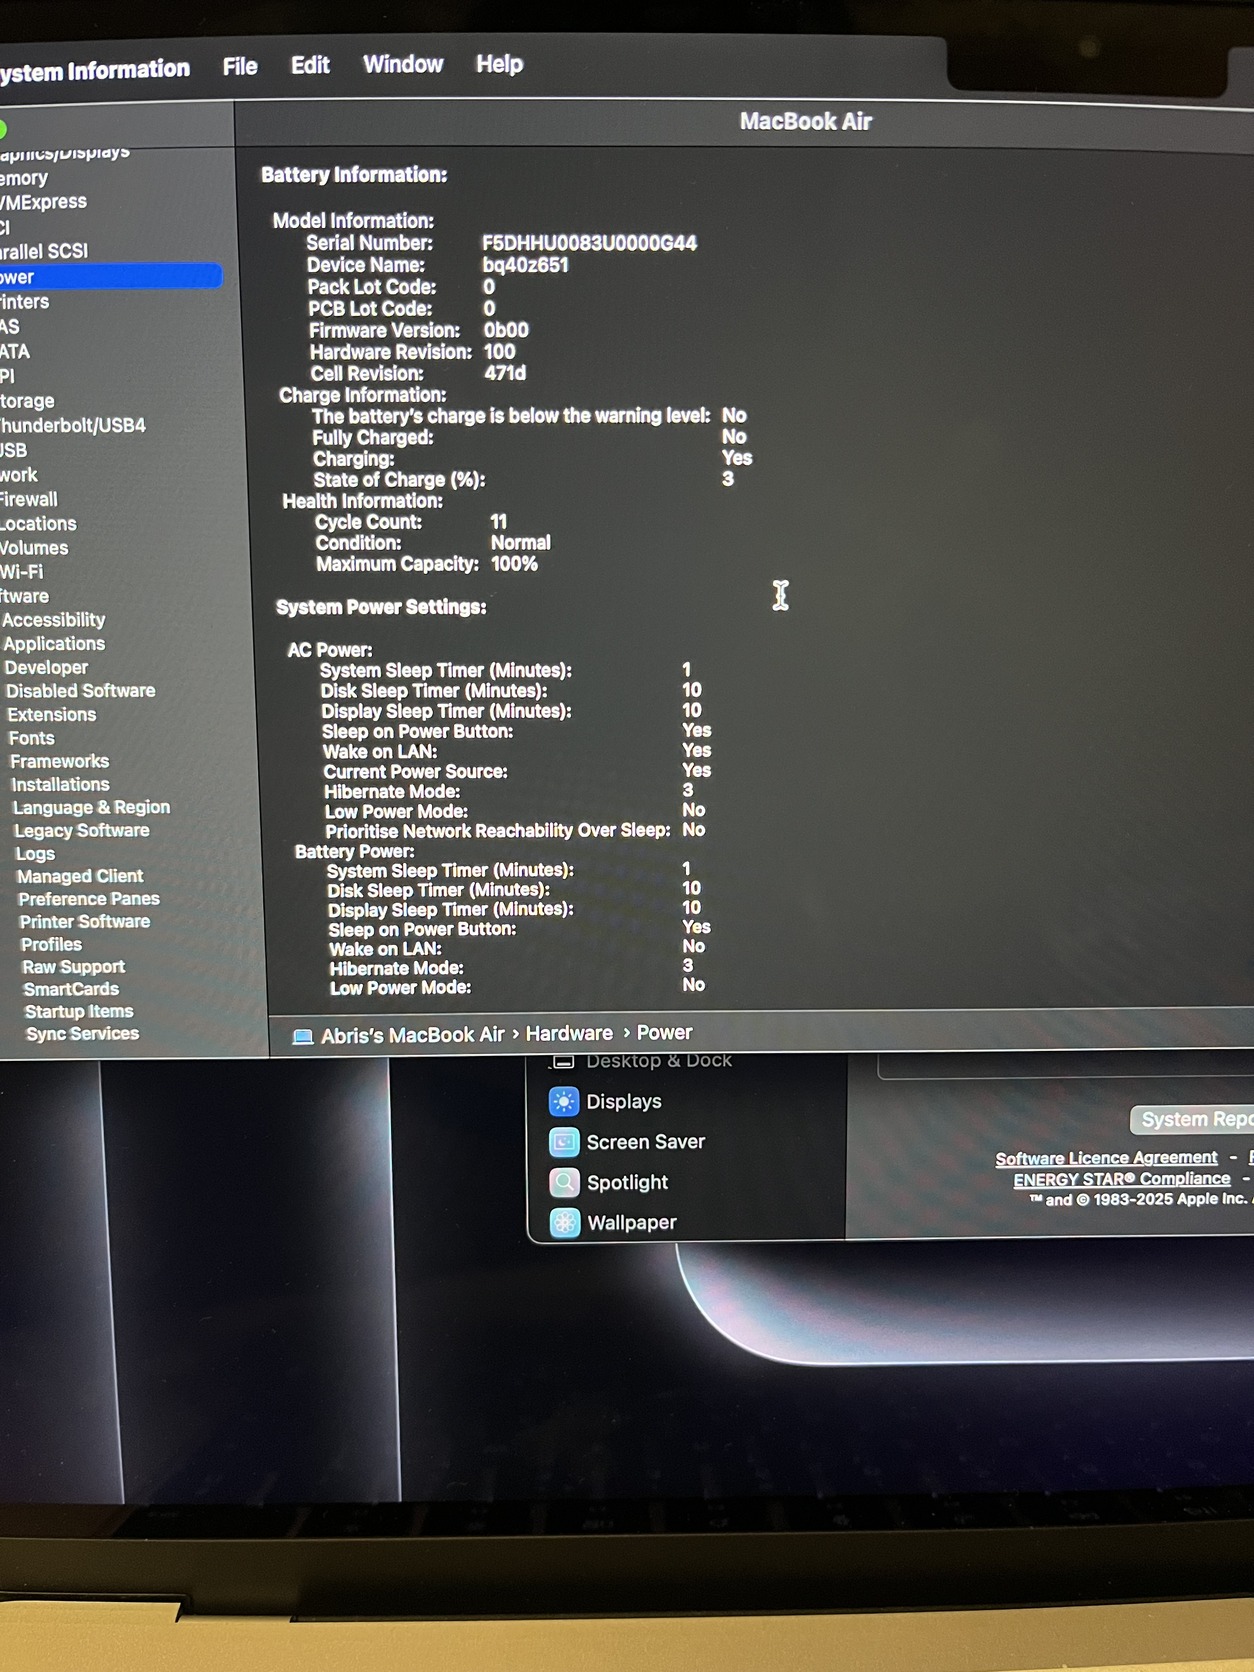Click the Cell Revision value 471d
Image resolution: width=1254 pixels, height=1672 pixels.
[505, 373]
